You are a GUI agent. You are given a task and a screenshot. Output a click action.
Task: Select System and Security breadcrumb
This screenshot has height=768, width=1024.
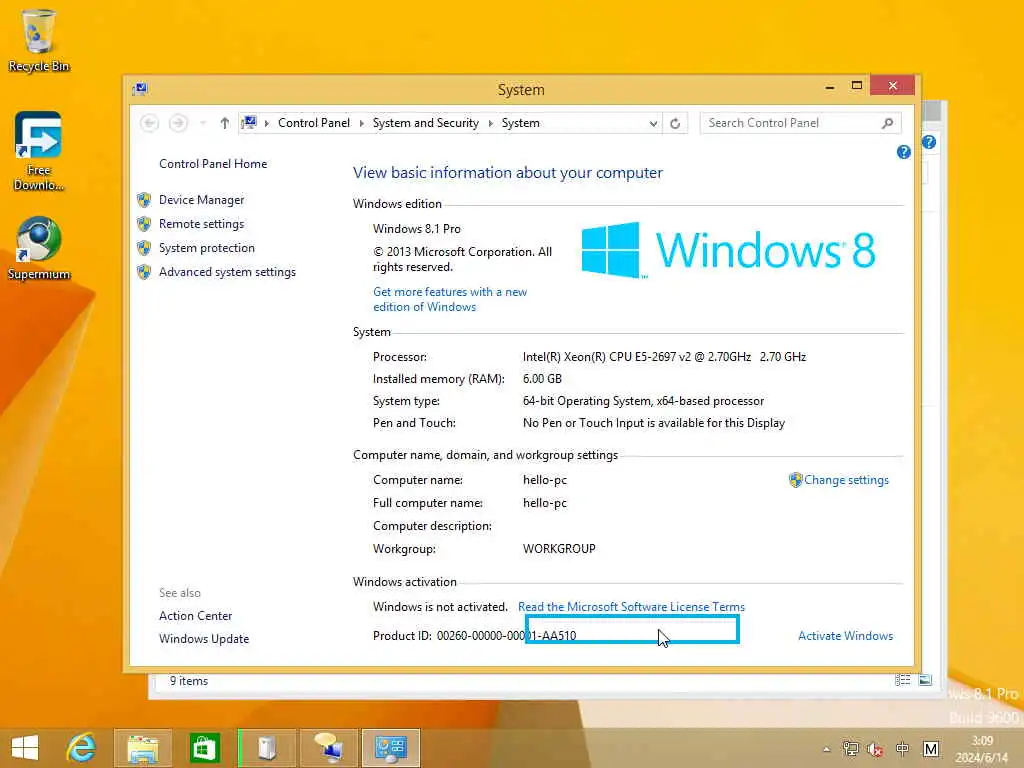click(426, 123)
